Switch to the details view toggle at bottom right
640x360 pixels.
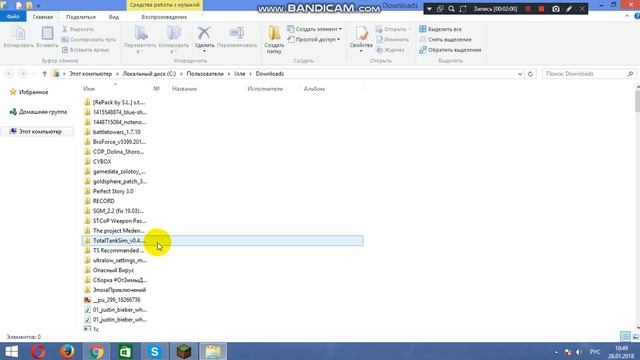(x=625, y=337)
